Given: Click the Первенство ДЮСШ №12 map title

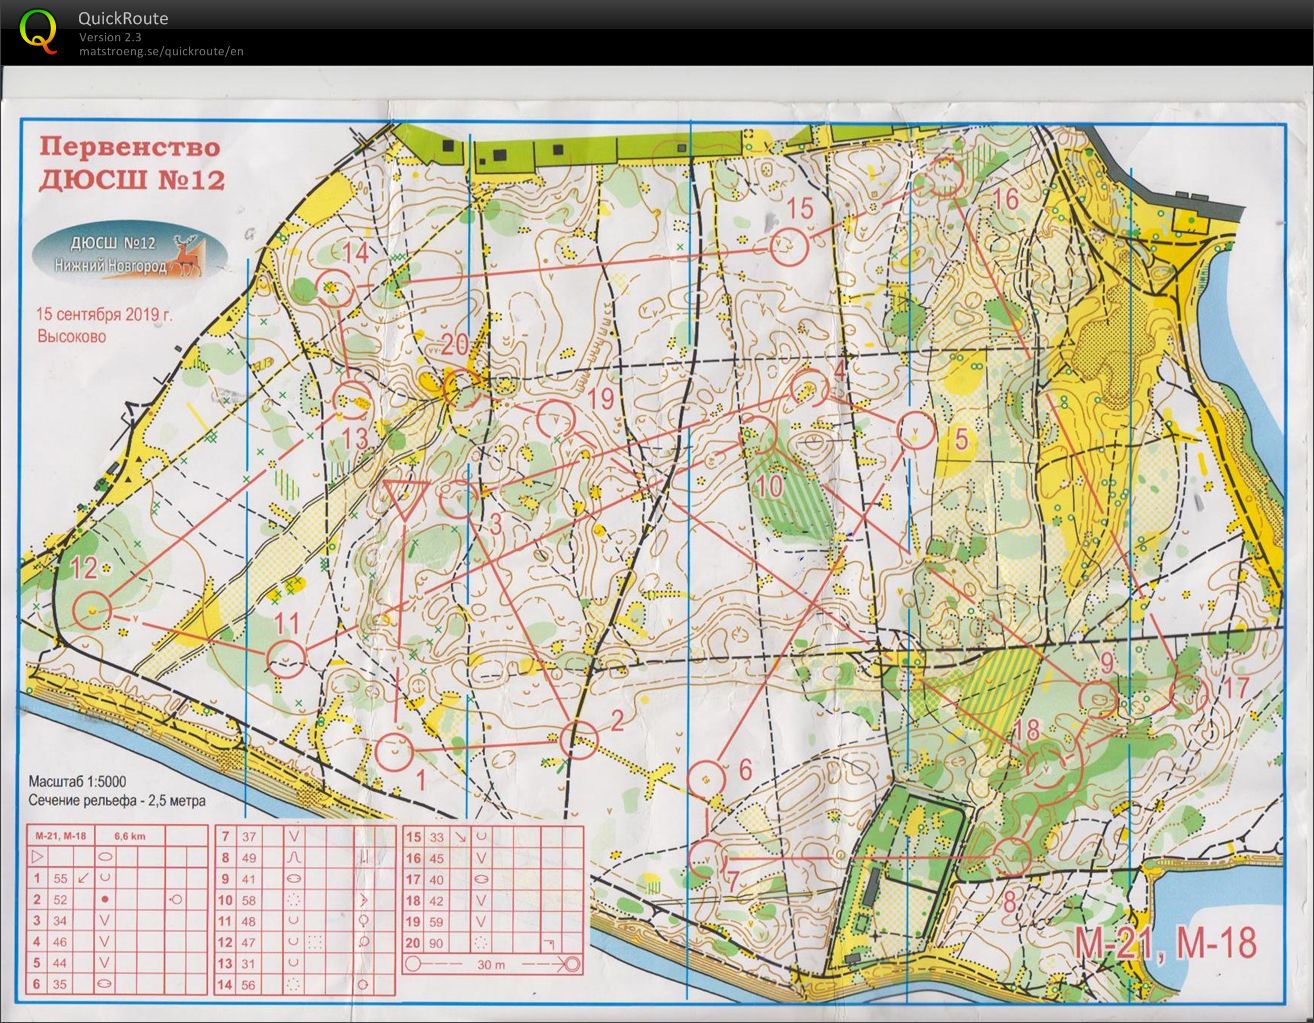Looking at the screenshot, I should coord(130,162).
